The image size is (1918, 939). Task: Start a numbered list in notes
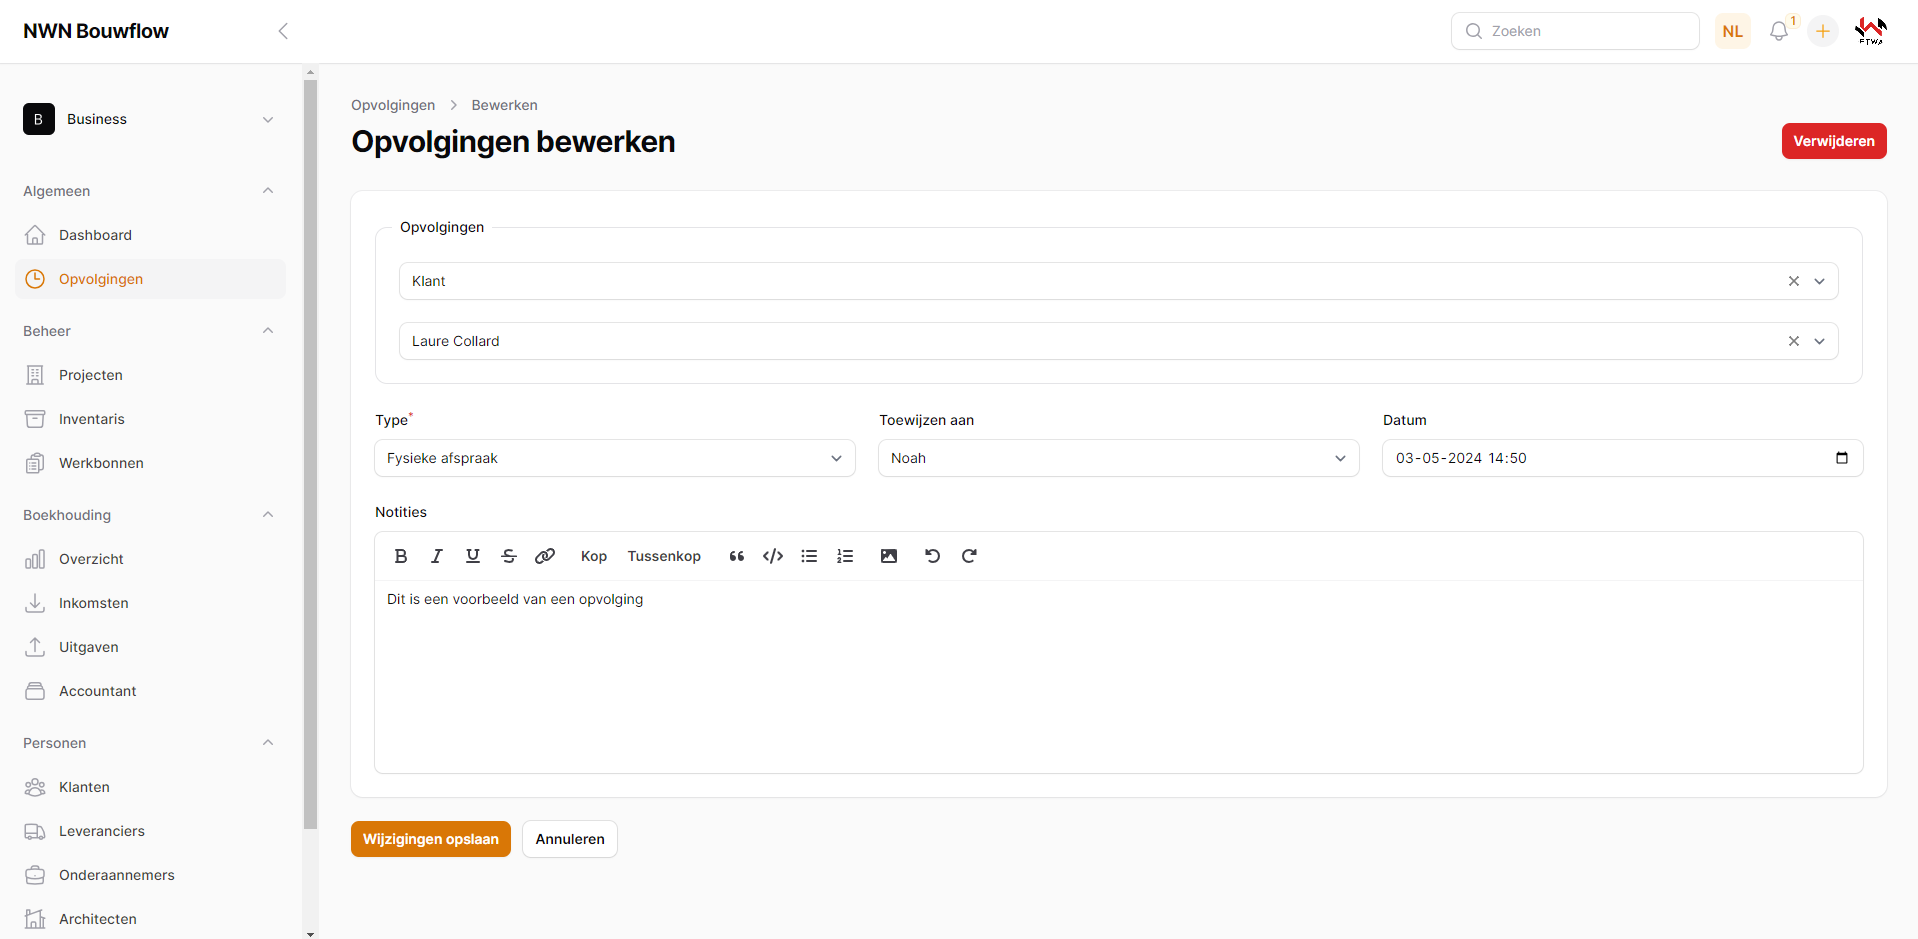(845, 556)
